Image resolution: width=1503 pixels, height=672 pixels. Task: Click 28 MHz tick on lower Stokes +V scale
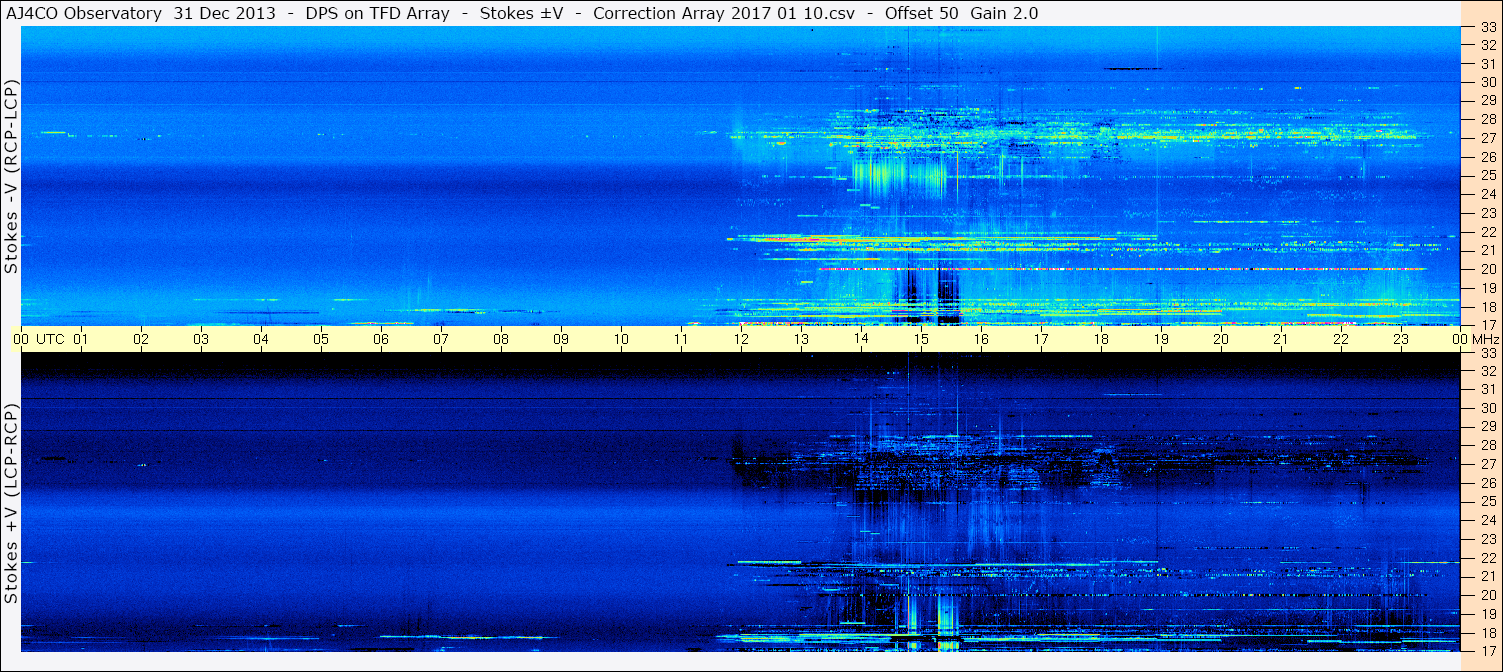[1488, 446]
